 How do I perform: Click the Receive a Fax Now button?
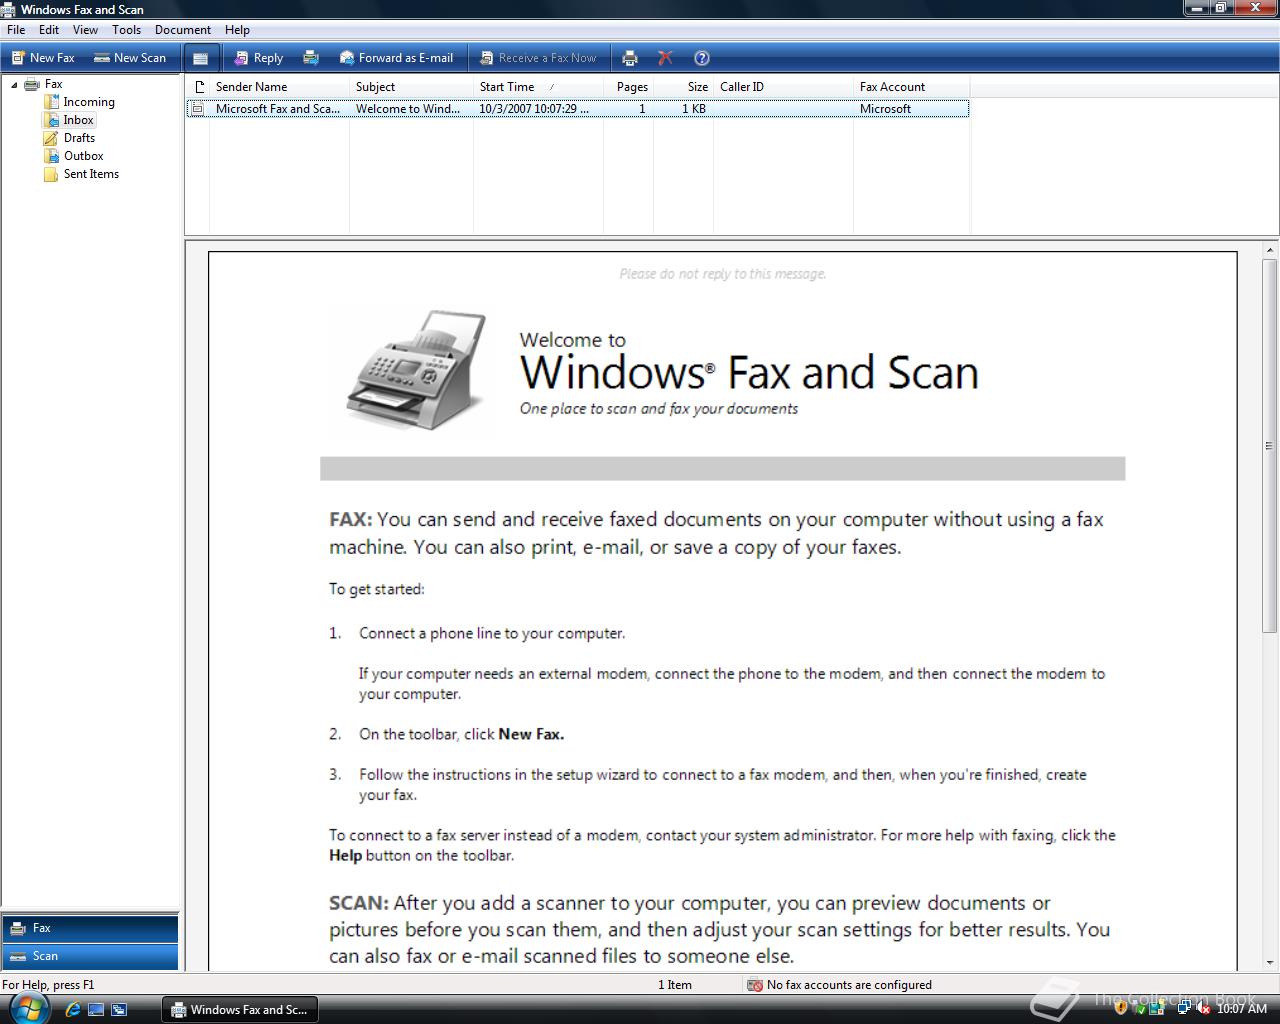[538, 58]
